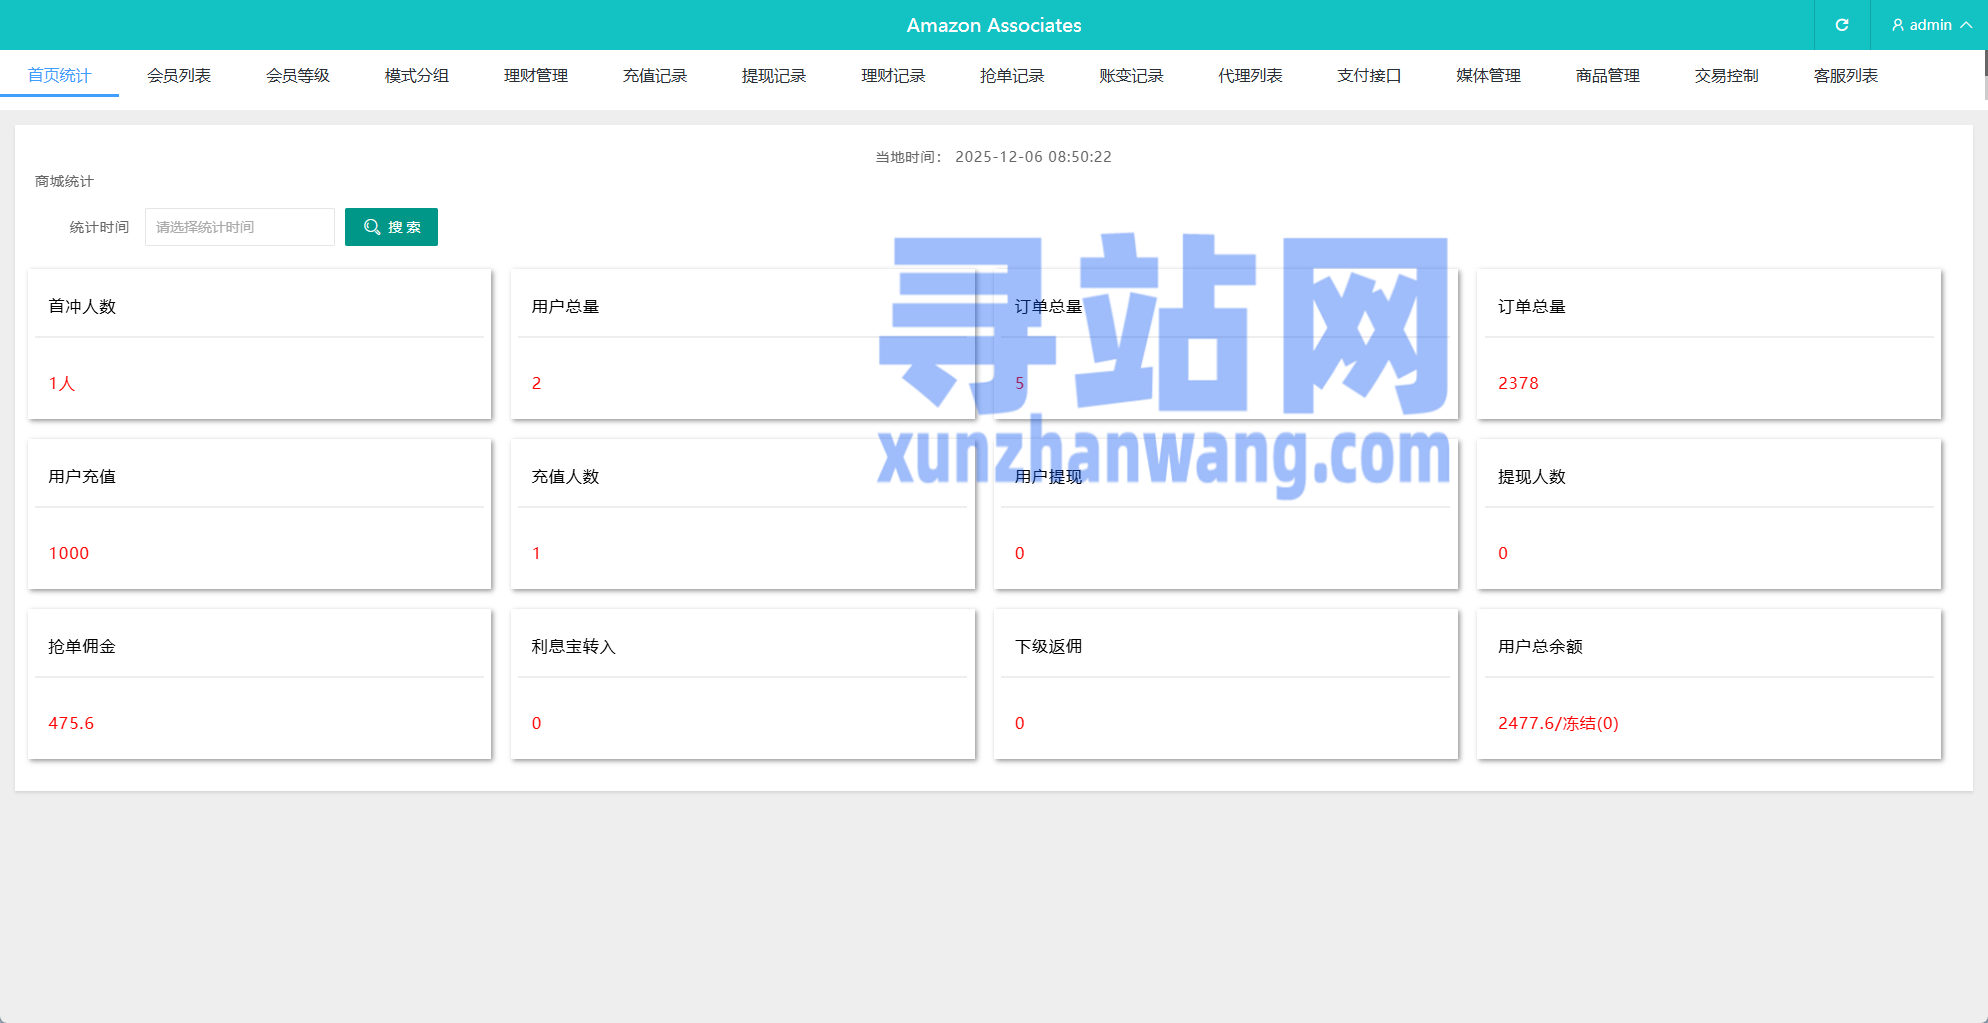Viewport: 1988px width, 1023px height.
Task: Collapse the admin menu via the chevron
Action: [1964, 24]
